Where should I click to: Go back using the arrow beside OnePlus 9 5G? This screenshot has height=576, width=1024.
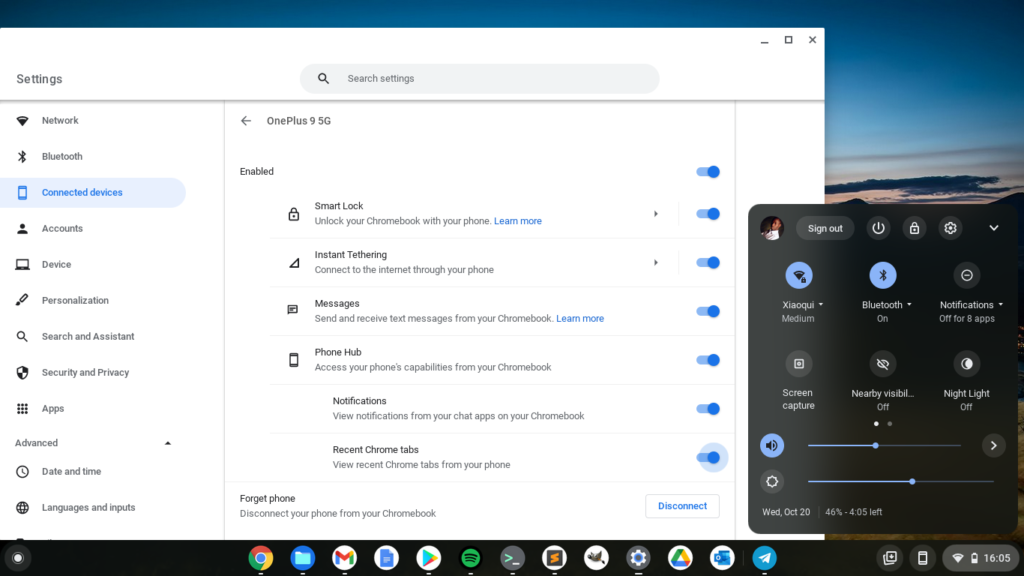(246, 121)
